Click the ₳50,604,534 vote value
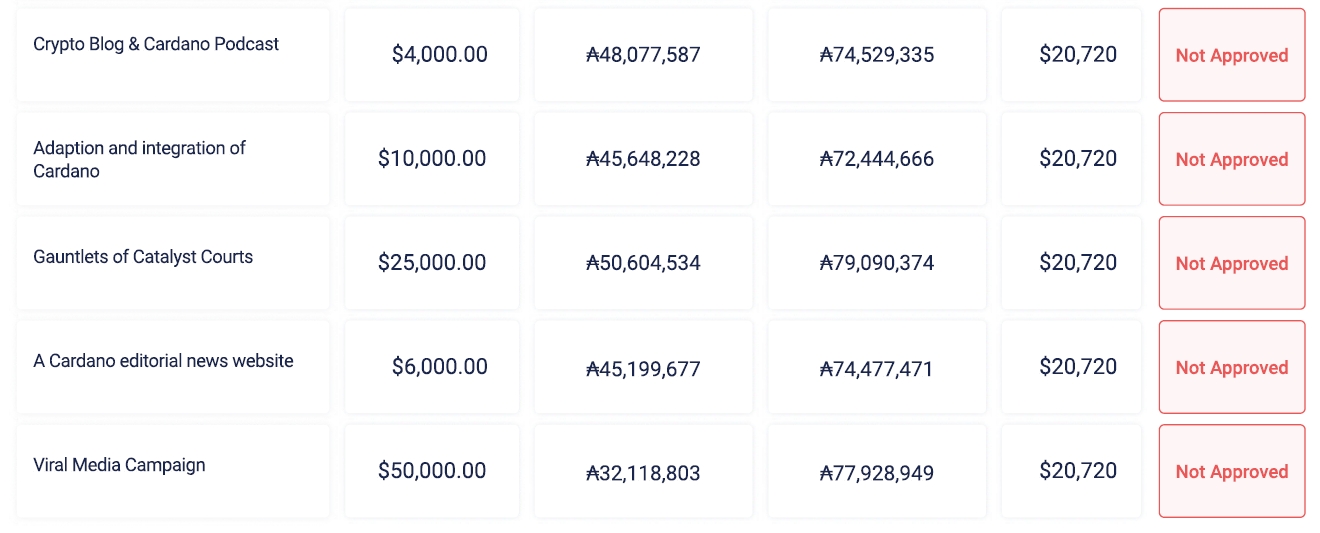 [643, 263]
